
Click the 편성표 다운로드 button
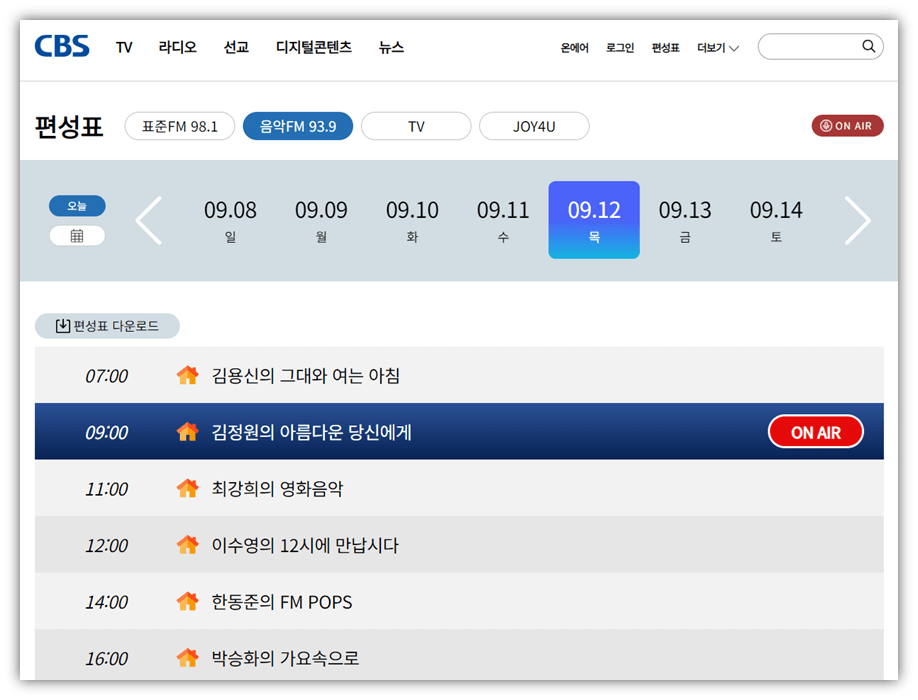coord(107,326)
